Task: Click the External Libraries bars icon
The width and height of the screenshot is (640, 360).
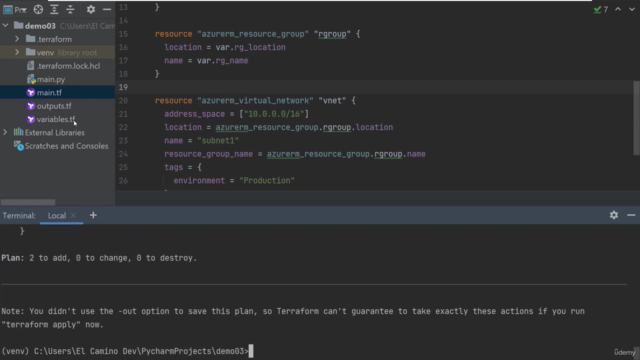Action: (x=18, y=132)
